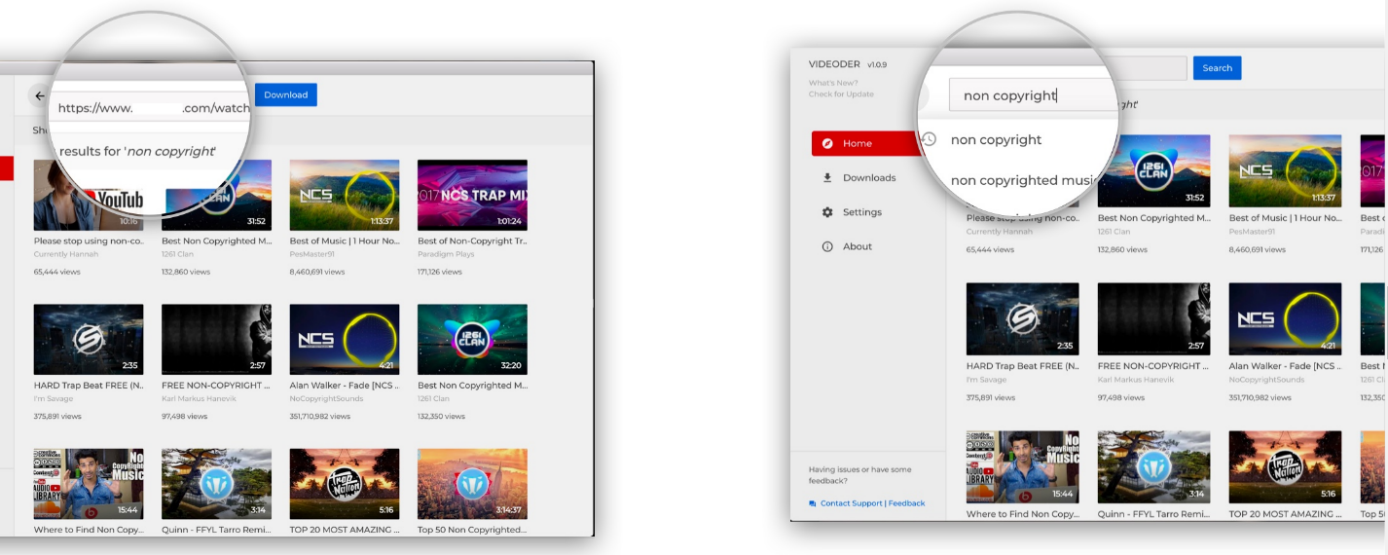
Task: Open the 1:01:24 NCS Trap Mix thumbnail
Action: pyautogui.click(x=472, y=195)
